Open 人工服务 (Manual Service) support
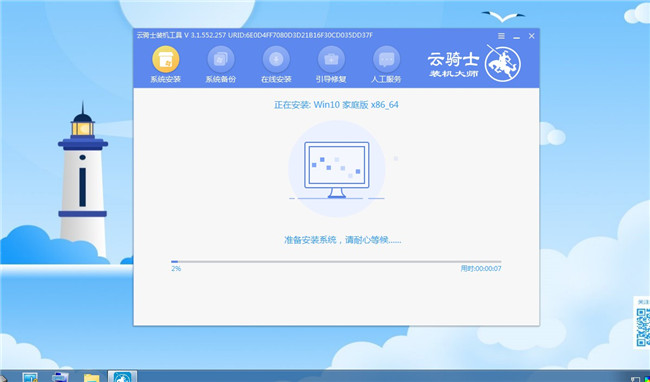 pos(386,65)
